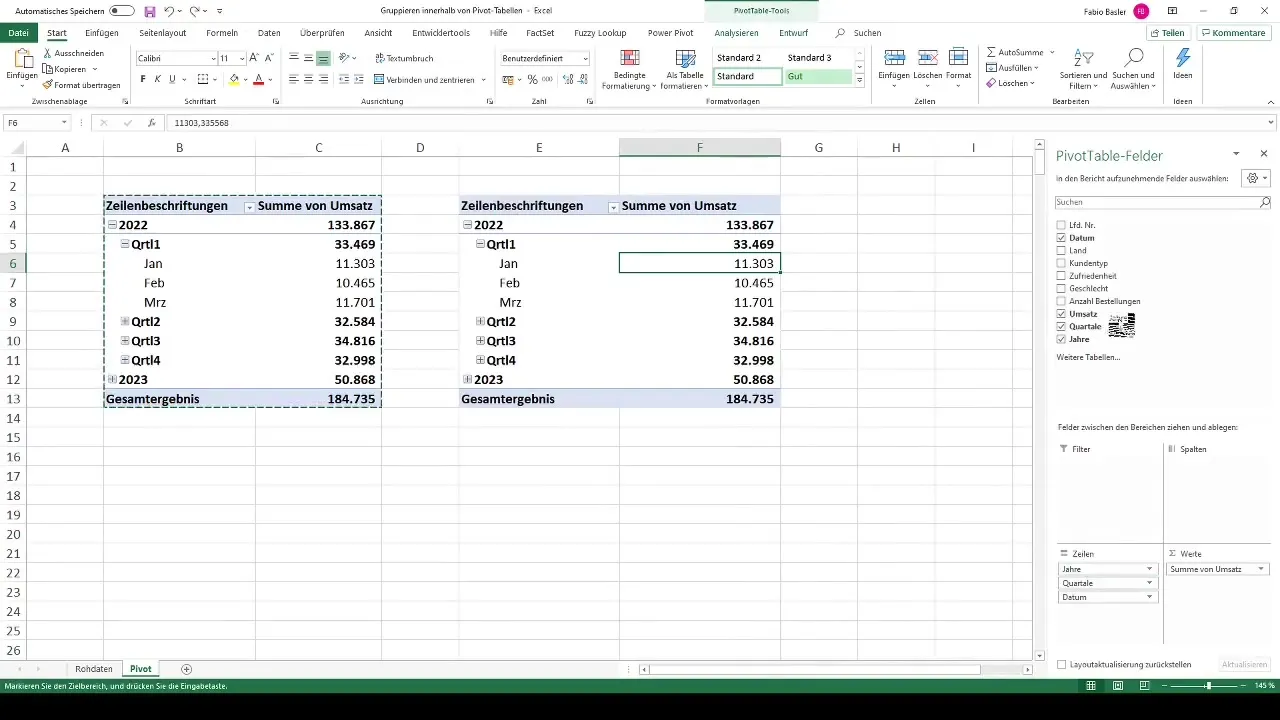The height and width of the screenshot is (720, 1280).
Task: Open Als Tabelle formatieren icon
Action: 685,58
